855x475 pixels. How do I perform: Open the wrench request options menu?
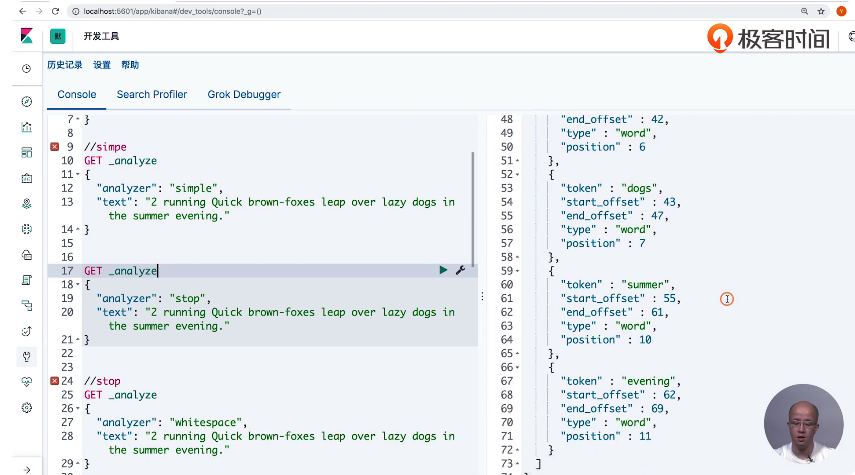click(460, 270)
